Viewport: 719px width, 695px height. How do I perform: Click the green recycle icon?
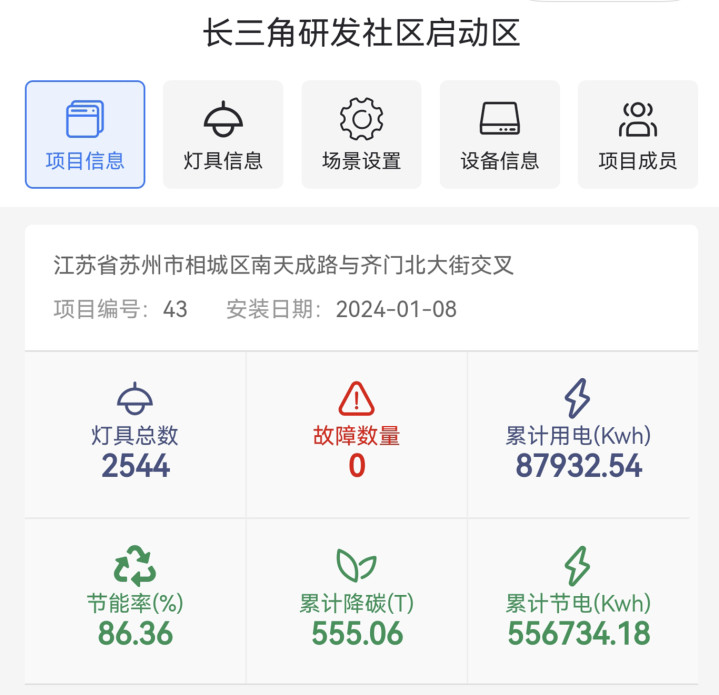click(135, 566)
